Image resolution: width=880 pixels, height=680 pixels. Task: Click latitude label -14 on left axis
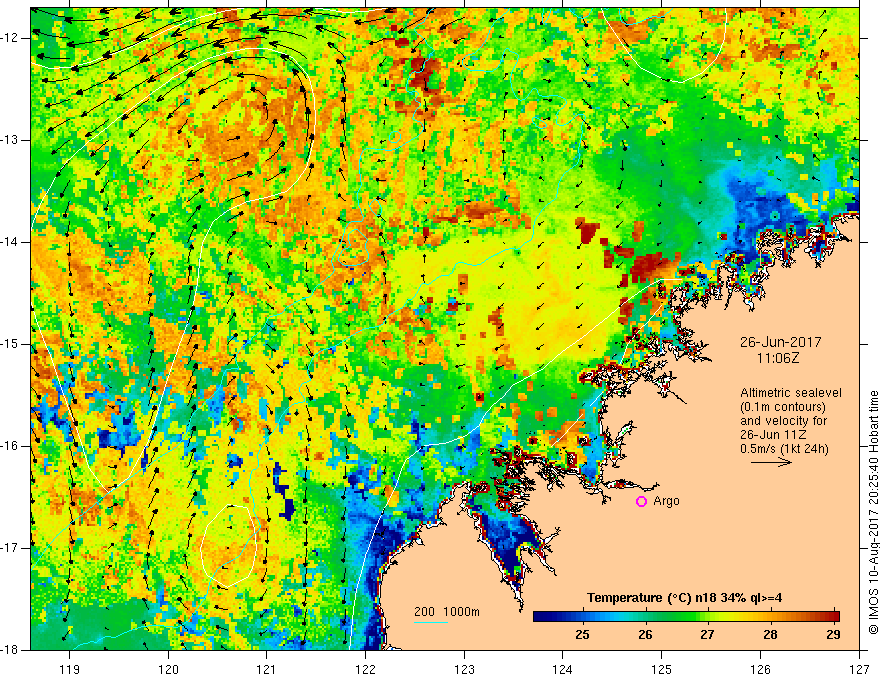coord(11,242)
